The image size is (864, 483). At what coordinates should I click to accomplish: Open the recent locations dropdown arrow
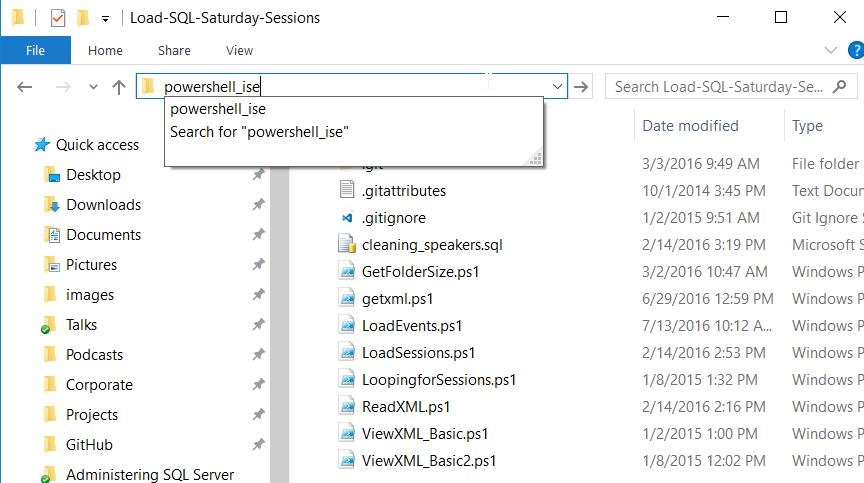pyautogui.click(x=94, y=87)
